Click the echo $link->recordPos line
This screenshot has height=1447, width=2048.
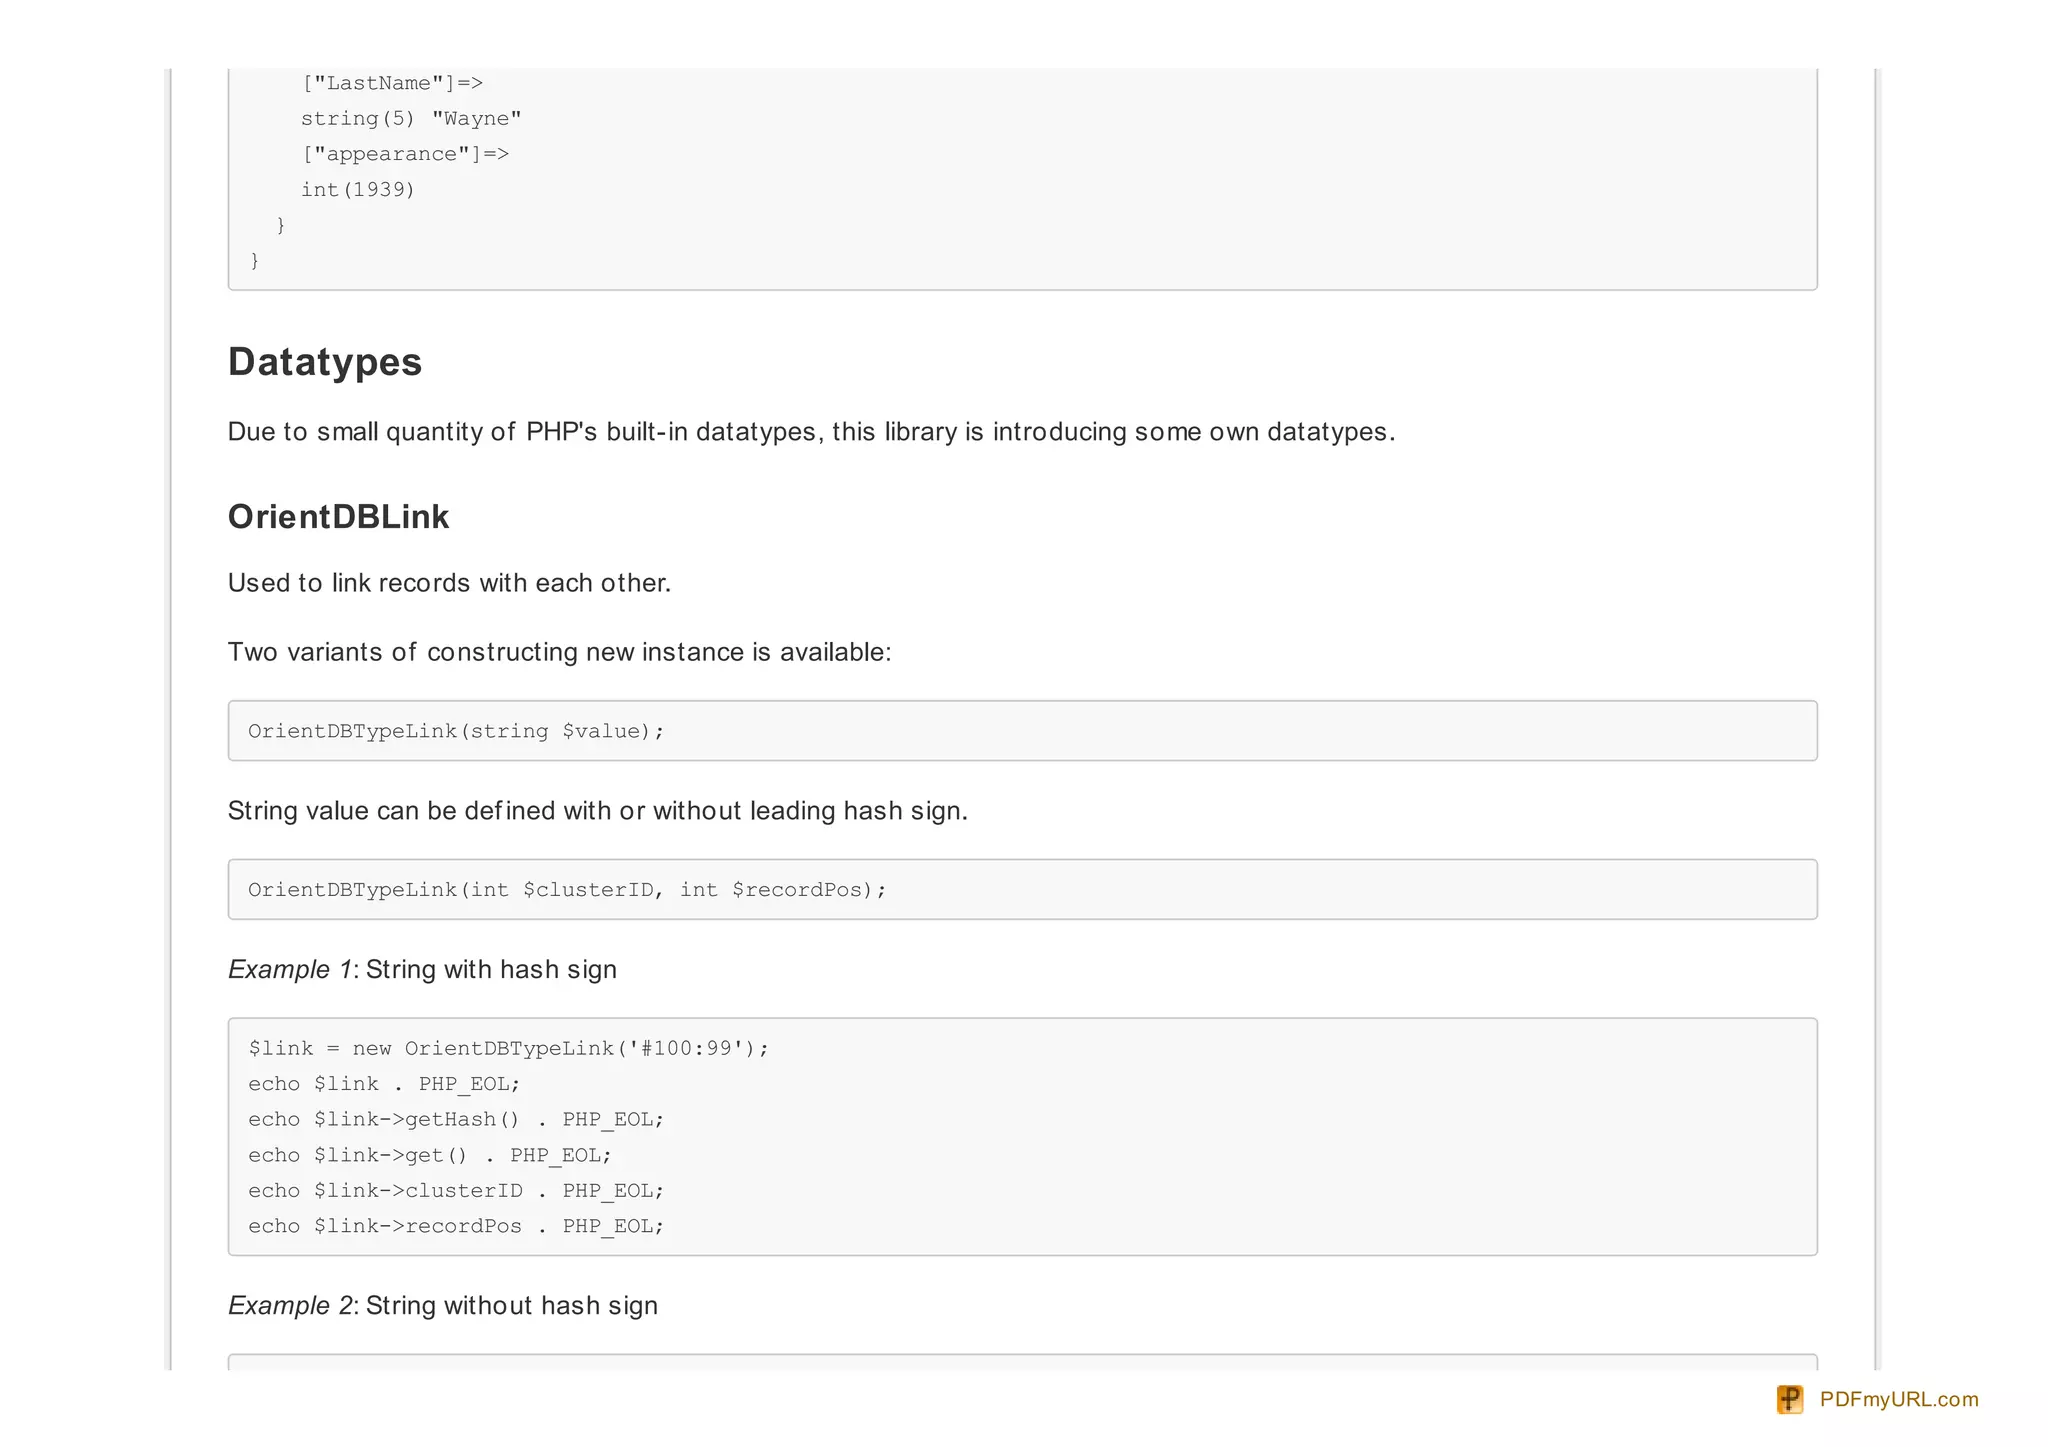tap(456, 1226)
